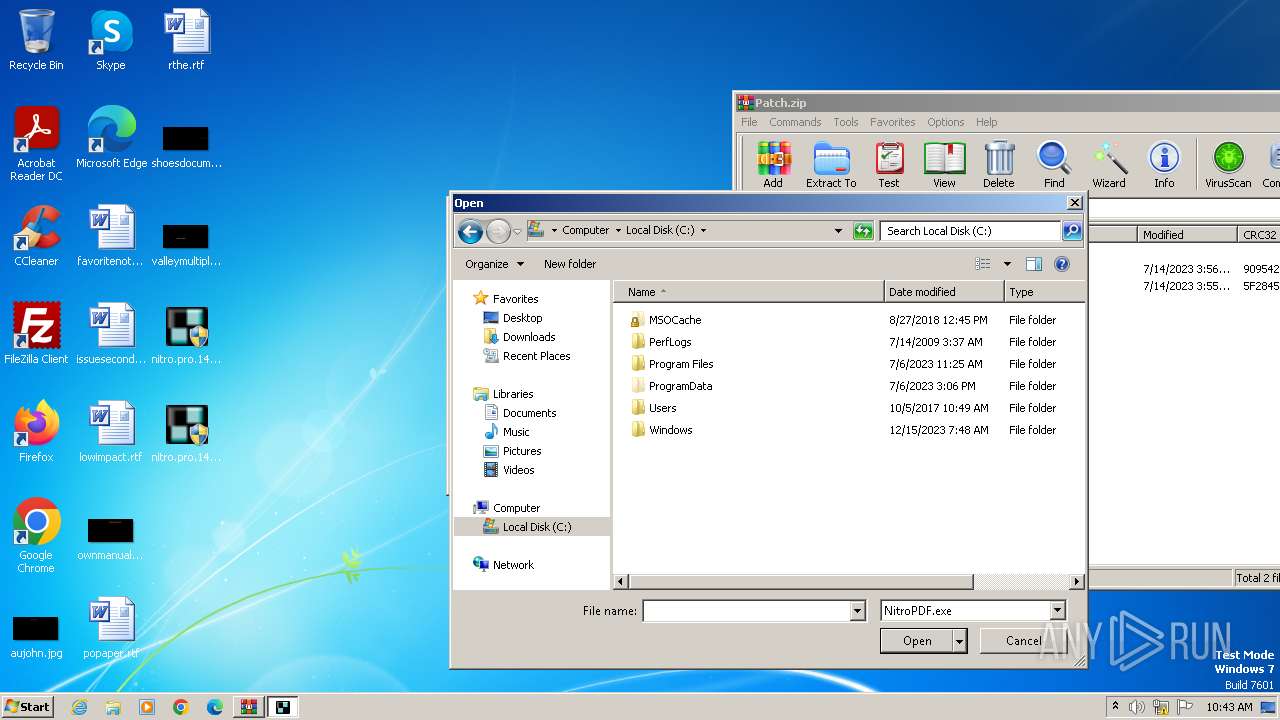
Task: Select Google Chrome desktop icon
Action: click(36, 536)
